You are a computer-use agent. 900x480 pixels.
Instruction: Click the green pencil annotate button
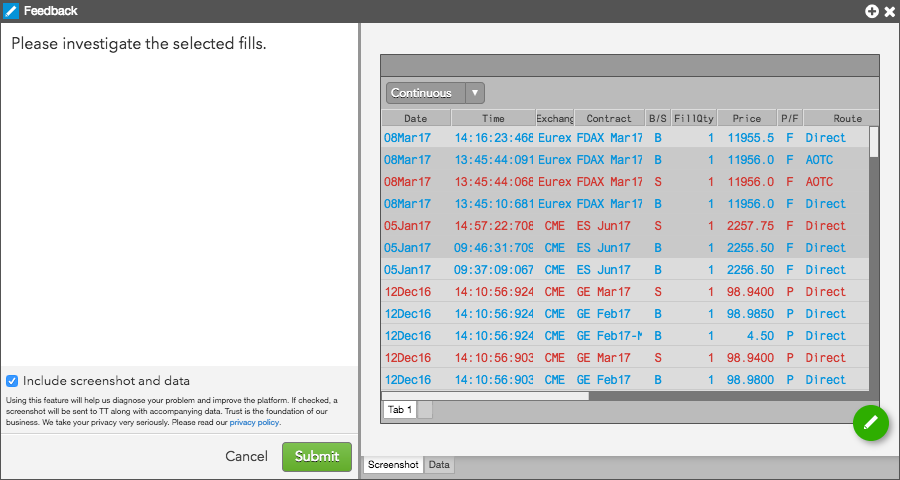(871, 423)
